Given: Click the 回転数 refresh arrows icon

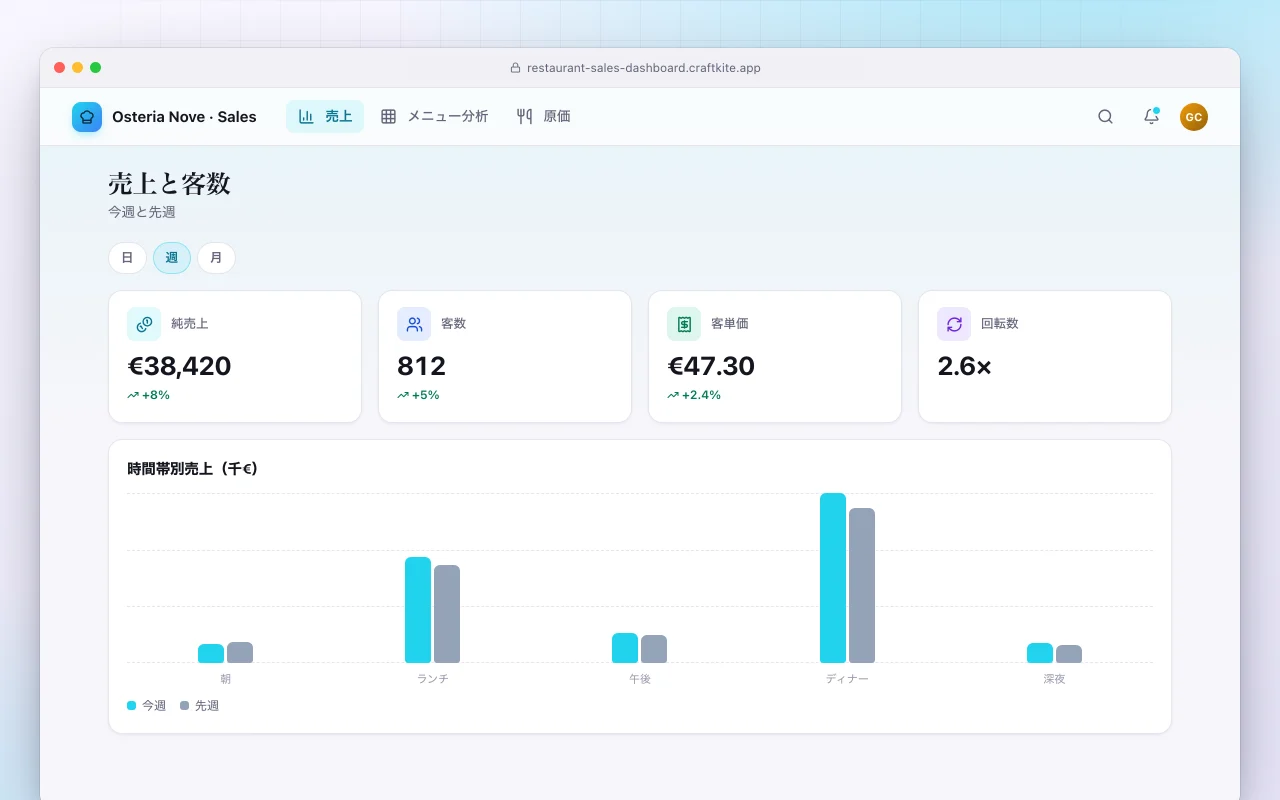Looking at the screenshot, I should click(954, 324).
